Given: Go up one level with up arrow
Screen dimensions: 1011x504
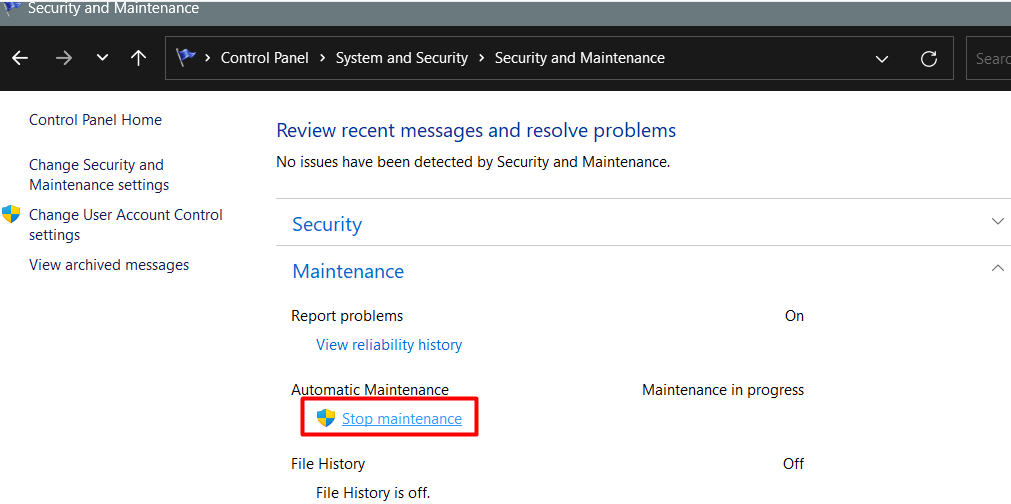Looking at the screenshot, I should (138, 58).
